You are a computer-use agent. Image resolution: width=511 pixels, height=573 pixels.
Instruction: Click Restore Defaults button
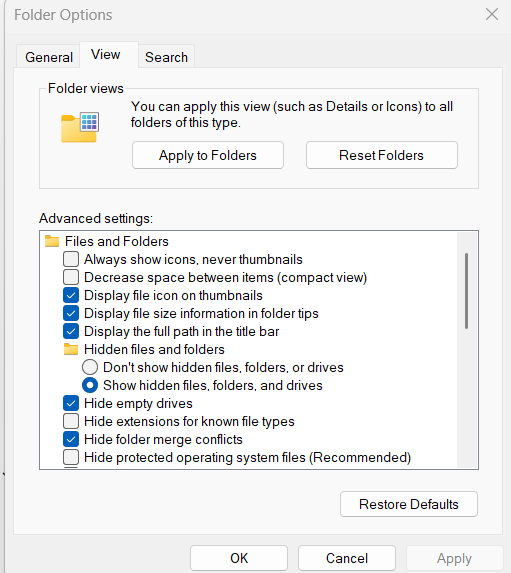pyautogui.click(x=409, y=504)
